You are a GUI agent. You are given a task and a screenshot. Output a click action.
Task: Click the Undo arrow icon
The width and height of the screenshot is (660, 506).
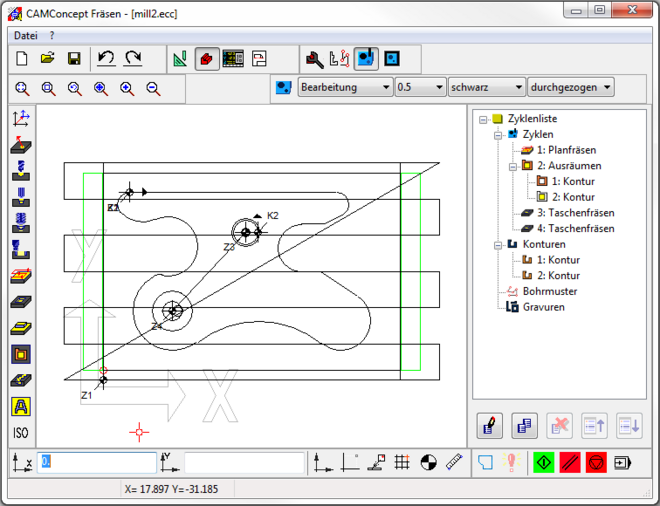point(106,59)
